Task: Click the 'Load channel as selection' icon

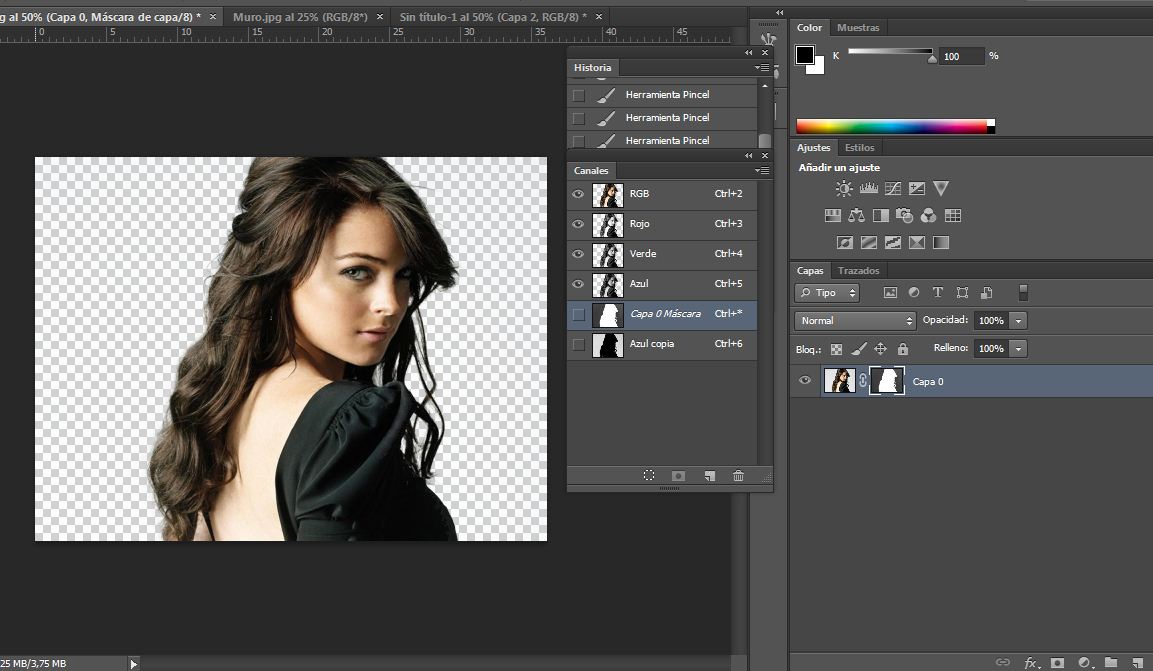Action: click(x=649, y=476)
